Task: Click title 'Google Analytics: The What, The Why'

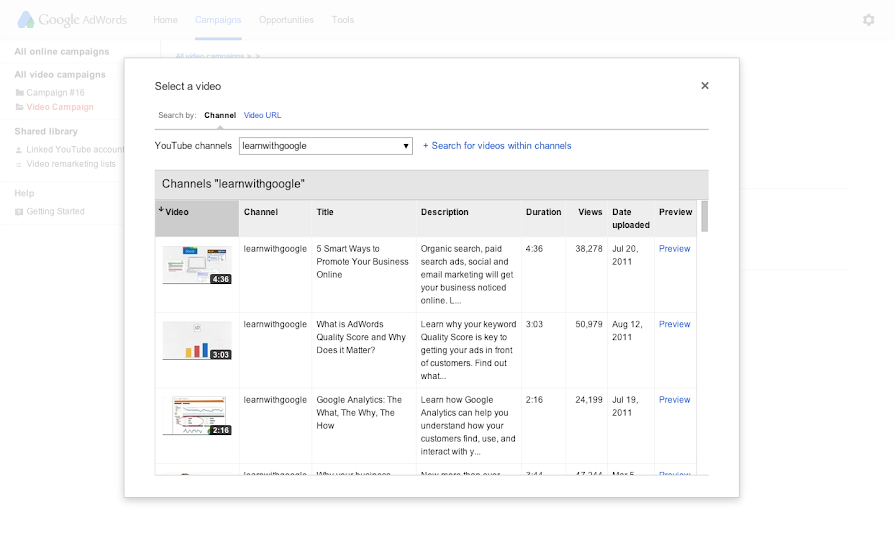Action: click(359, 413)
